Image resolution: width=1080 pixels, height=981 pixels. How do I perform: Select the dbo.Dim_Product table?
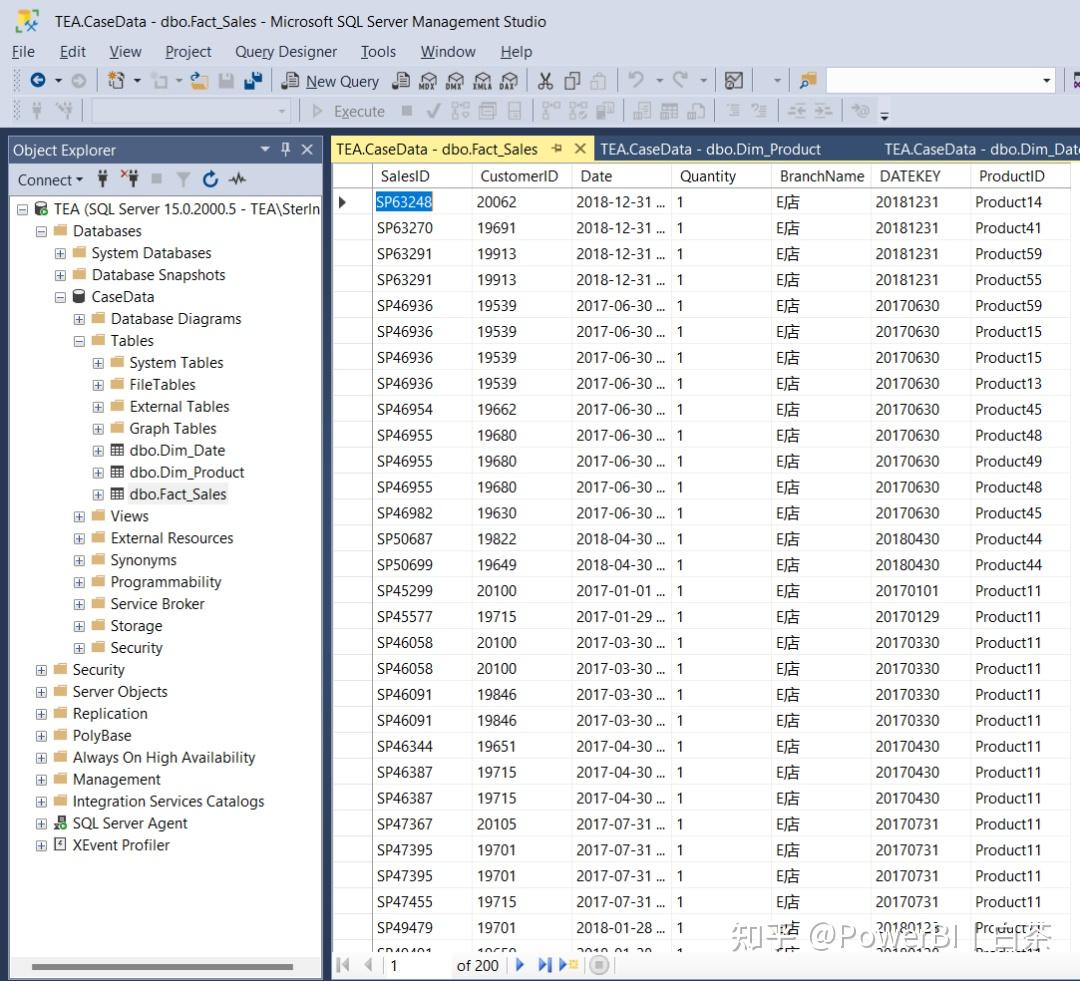[x=187, y=473]
